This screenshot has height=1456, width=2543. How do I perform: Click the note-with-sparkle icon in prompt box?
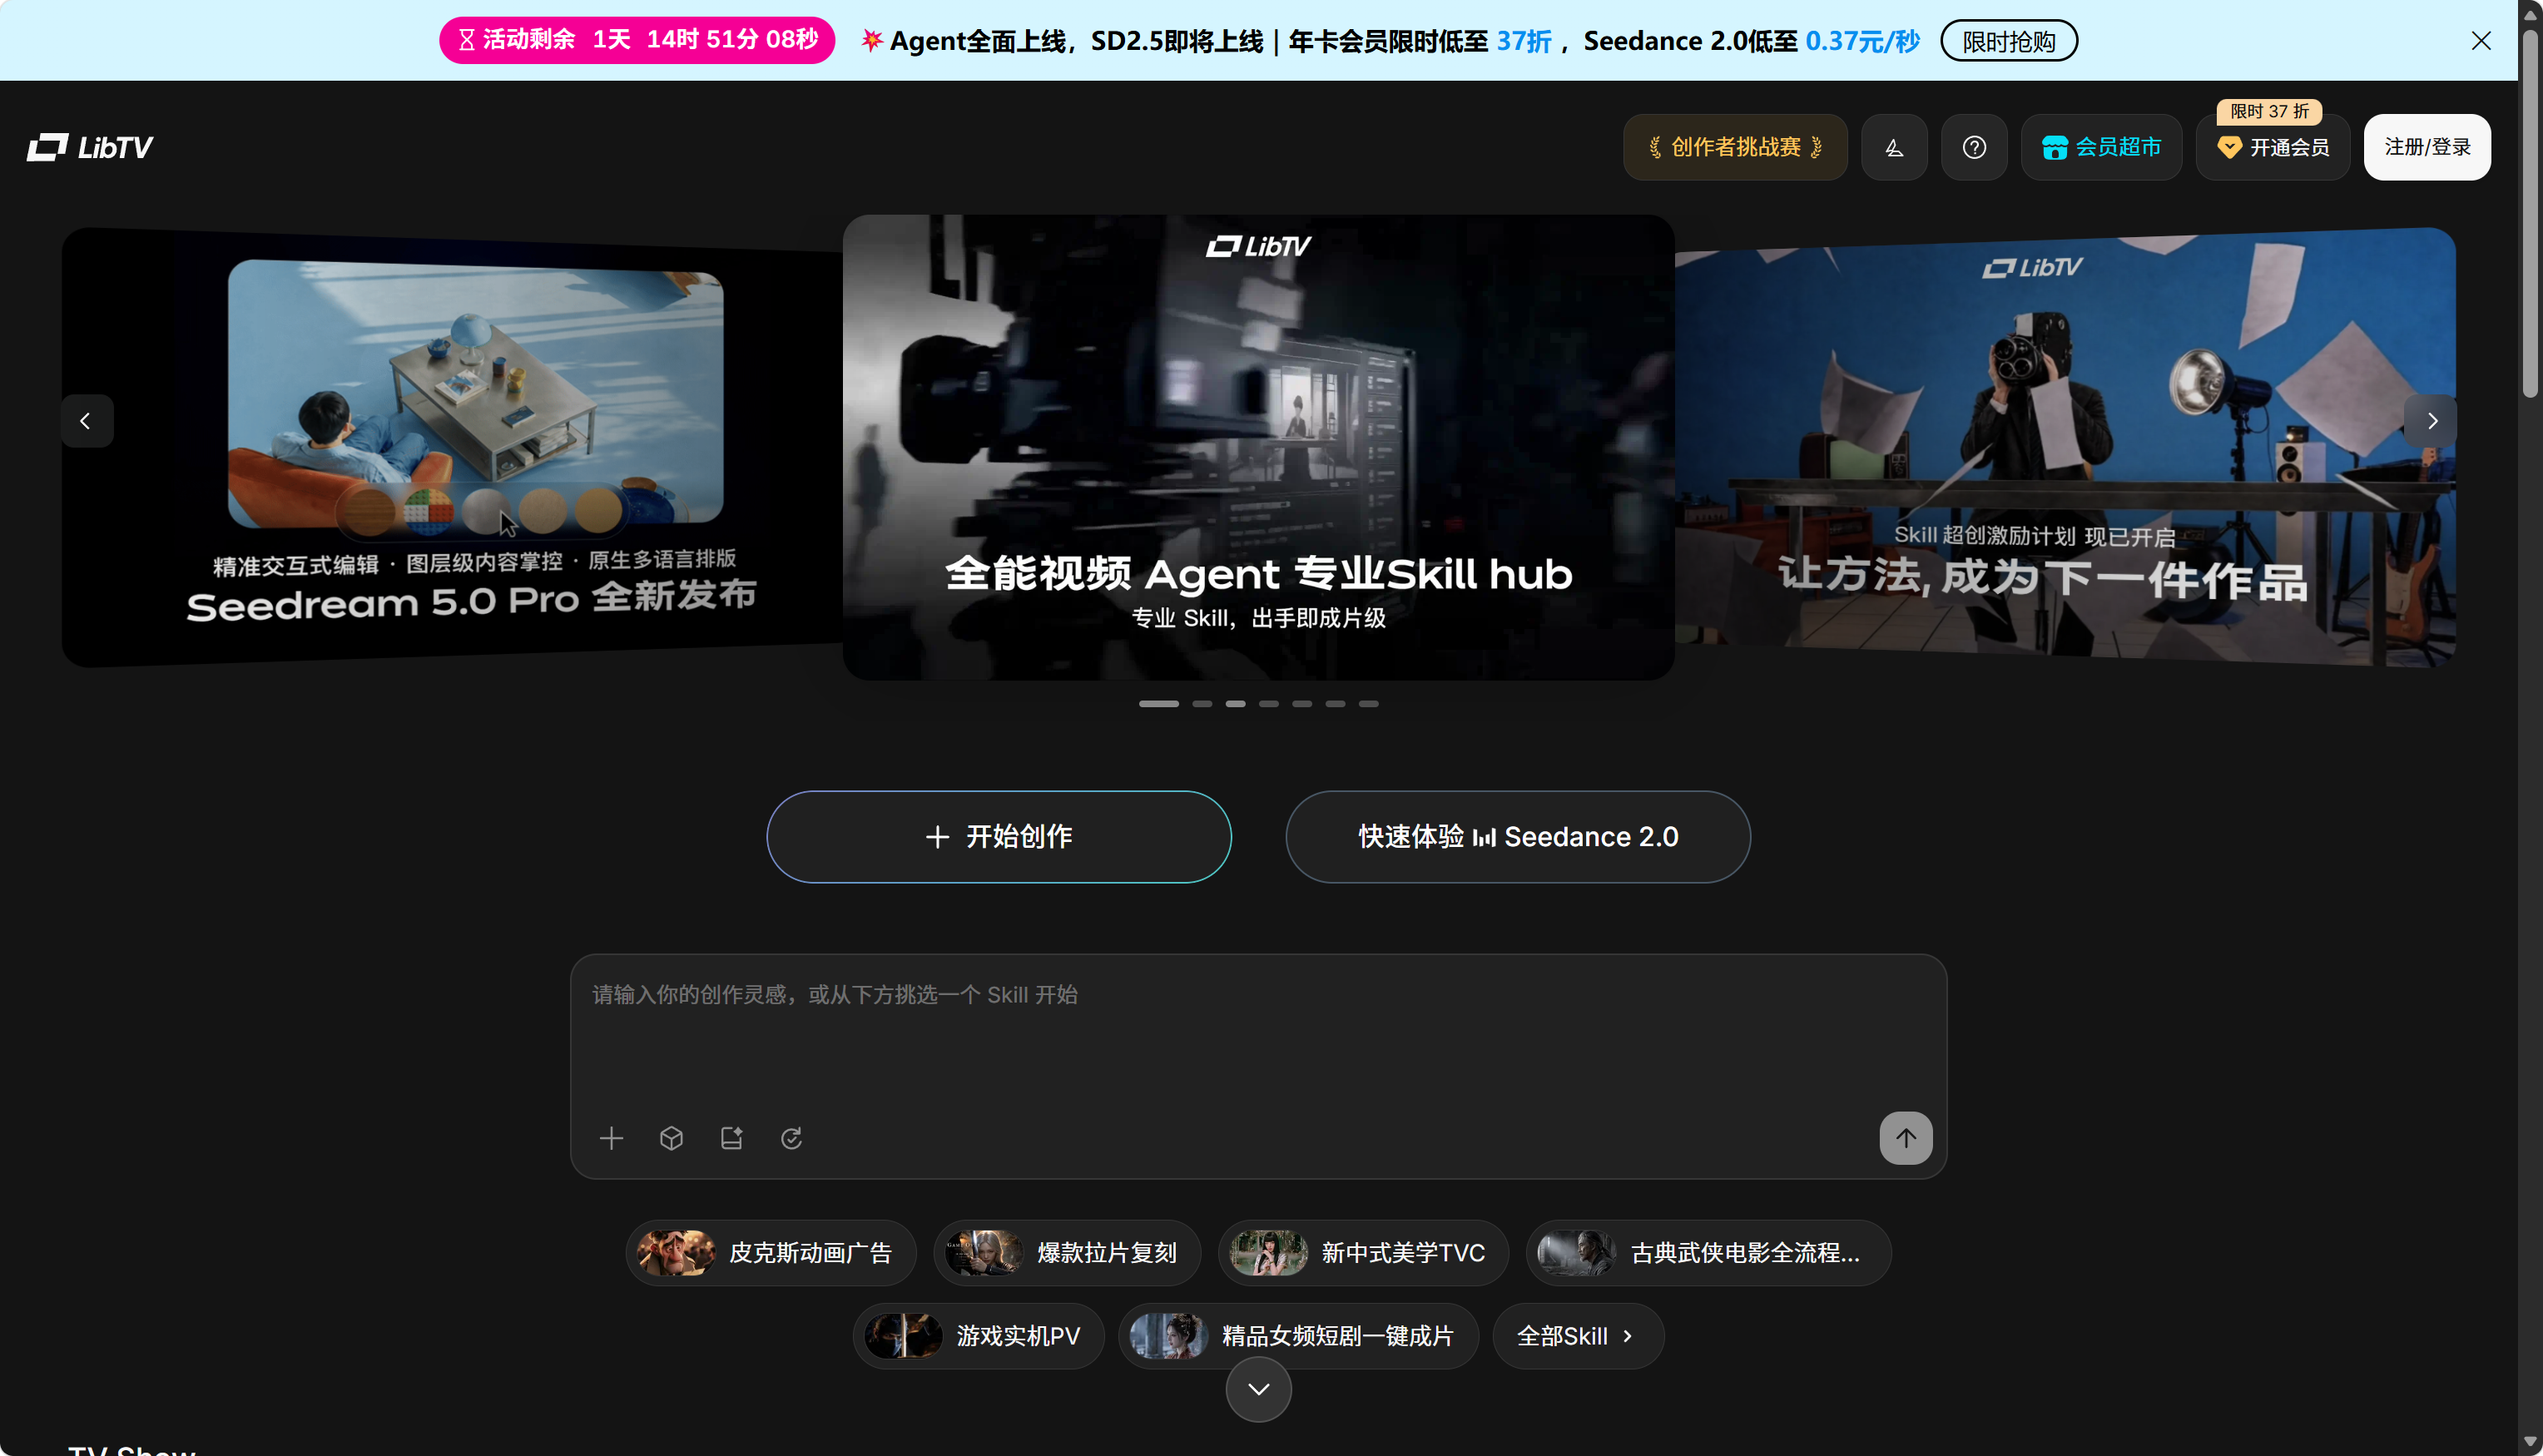point(731,1138)
